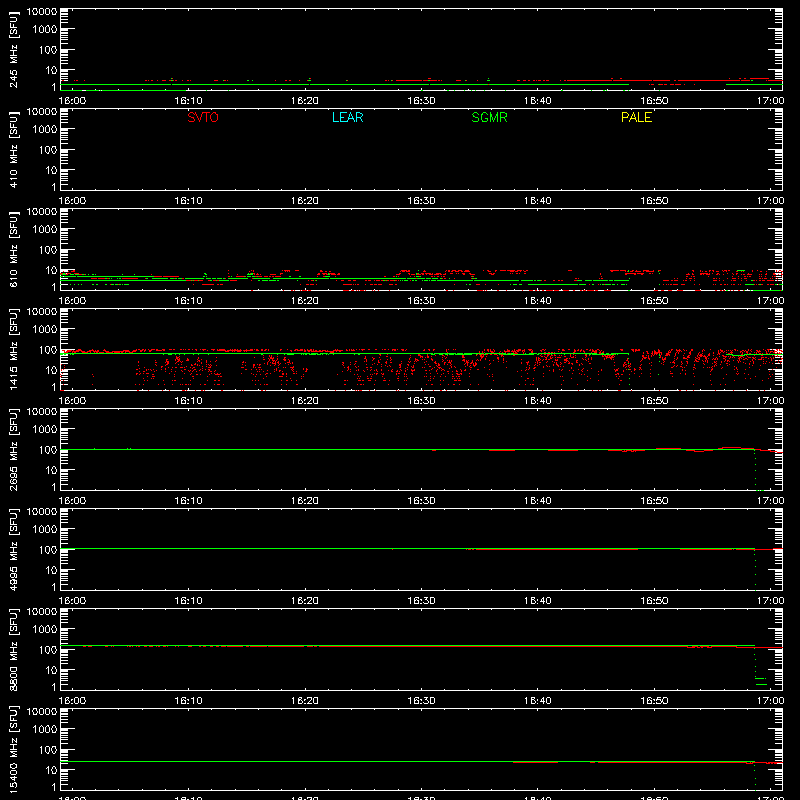
Task: Click 16:00 tick under the 1415 MHz panel
Action: tap(72, 401)
